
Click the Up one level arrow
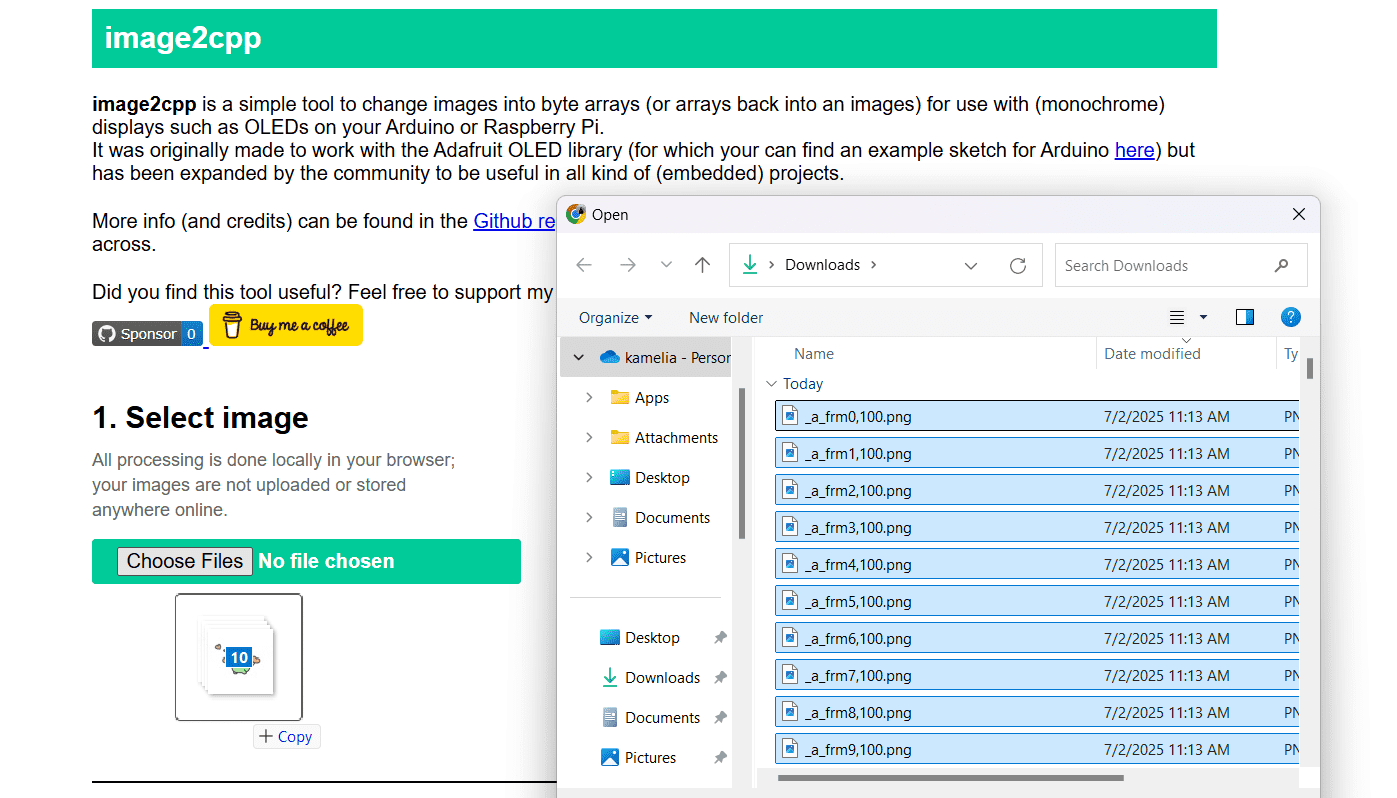(x=702, y=265)
